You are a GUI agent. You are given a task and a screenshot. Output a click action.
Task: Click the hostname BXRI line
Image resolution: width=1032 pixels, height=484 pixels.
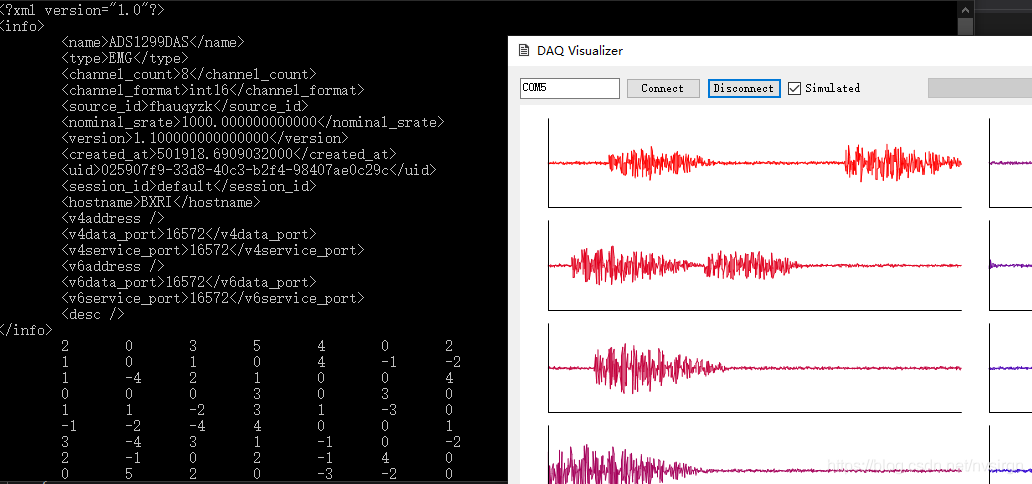161,202
